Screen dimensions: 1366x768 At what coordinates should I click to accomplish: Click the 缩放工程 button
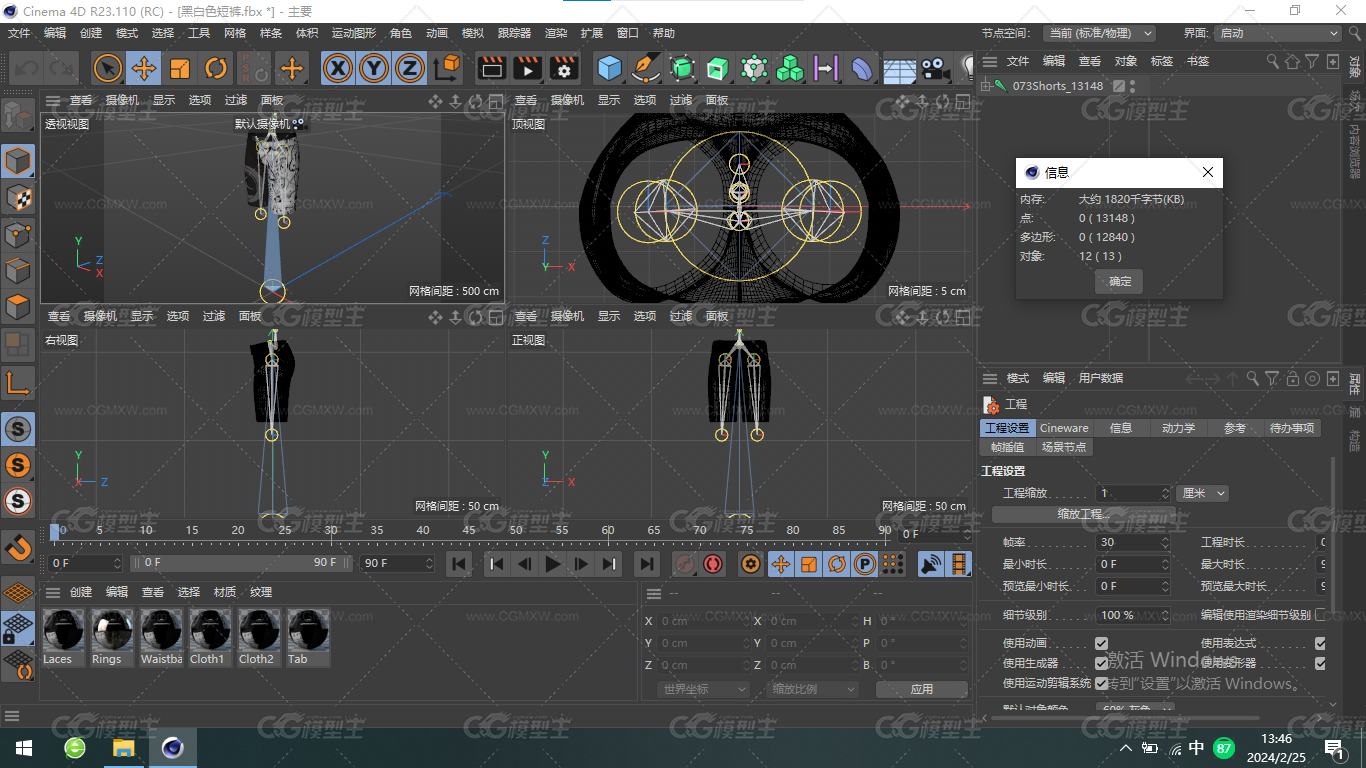[1084, 514]
